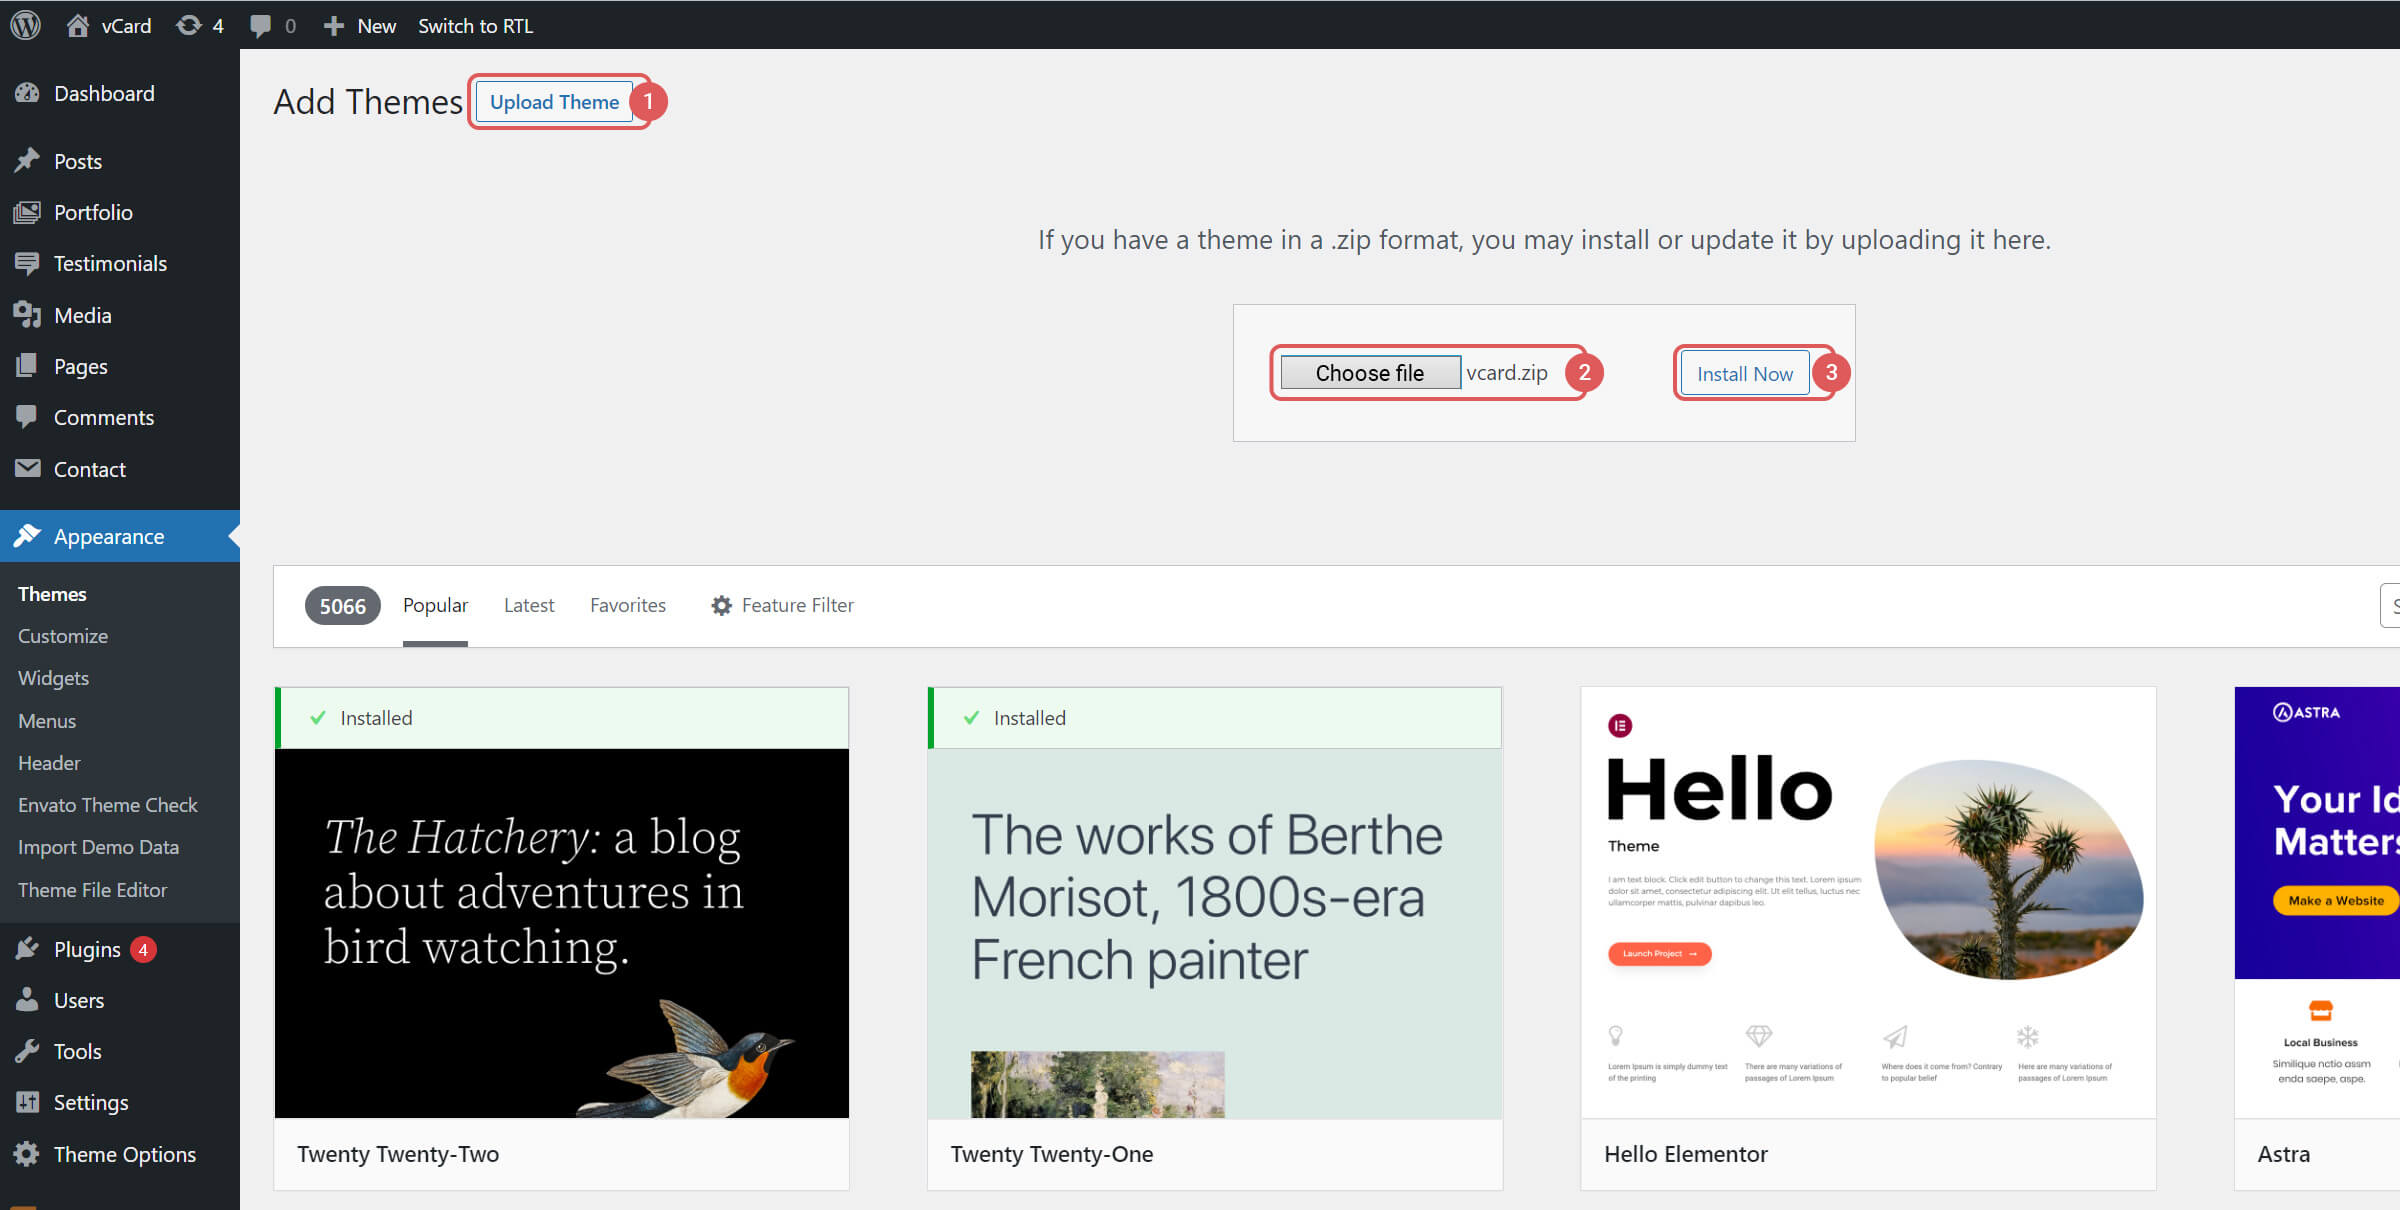Click the Upload Theme button
This screenshot has width=2400, height=1210.
[x=554, y=102]
